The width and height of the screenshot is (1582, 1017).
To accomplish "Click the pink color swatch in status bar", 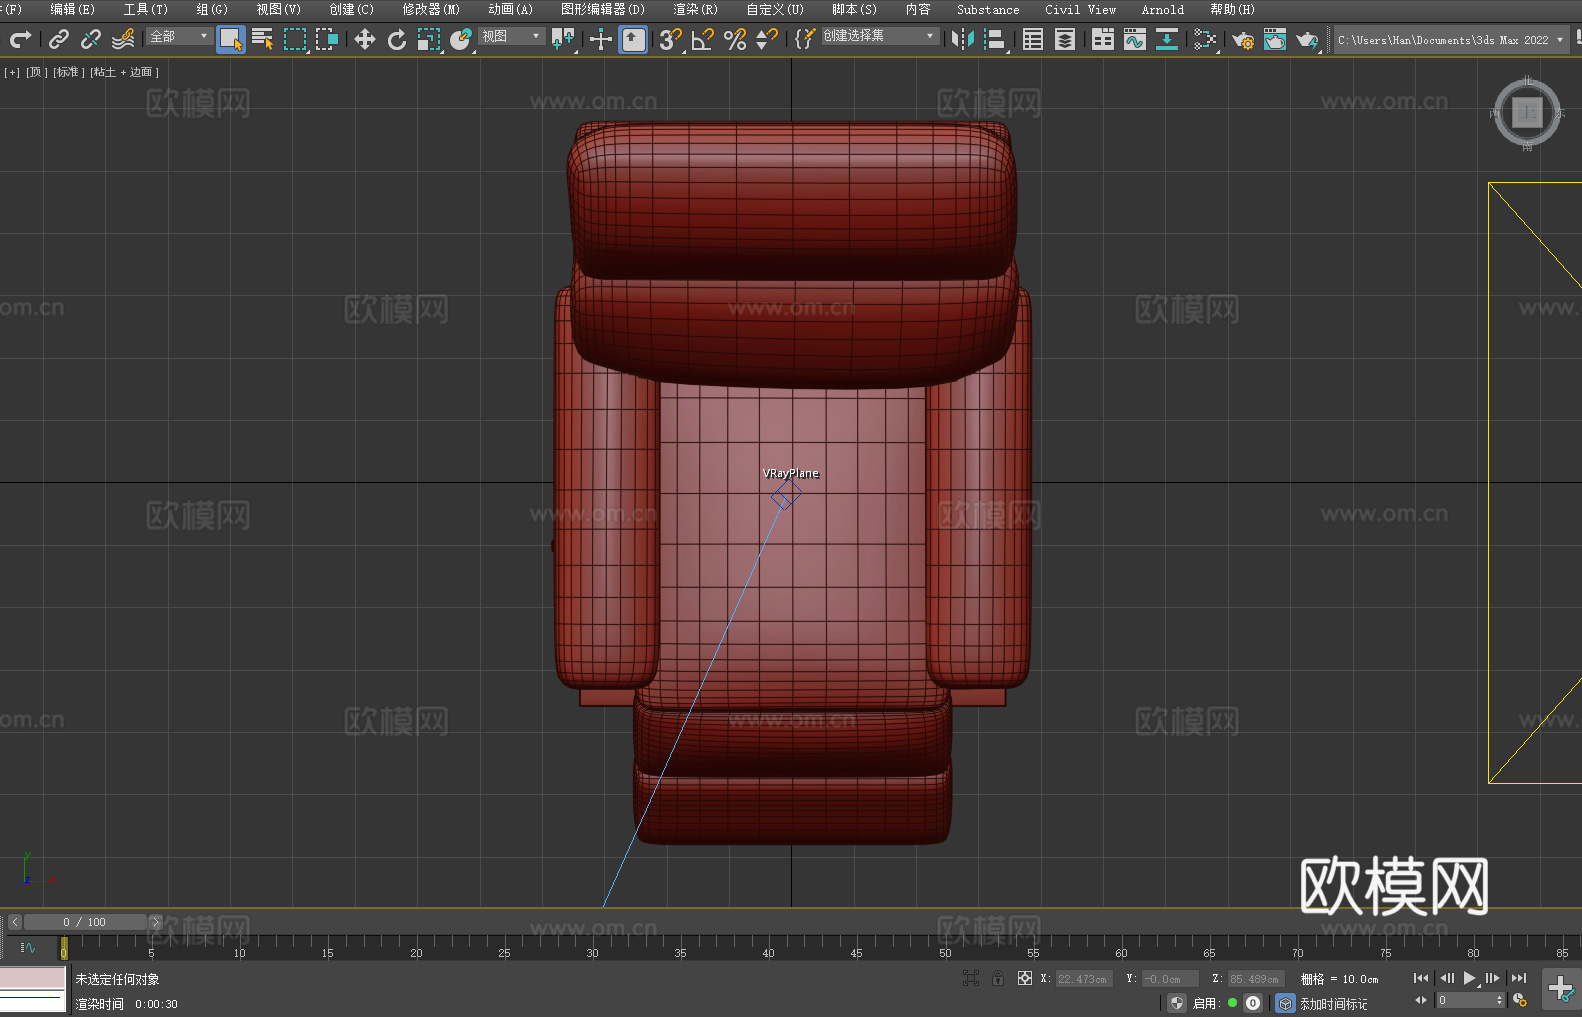I will pyautogui.click(x=33, y=978).
